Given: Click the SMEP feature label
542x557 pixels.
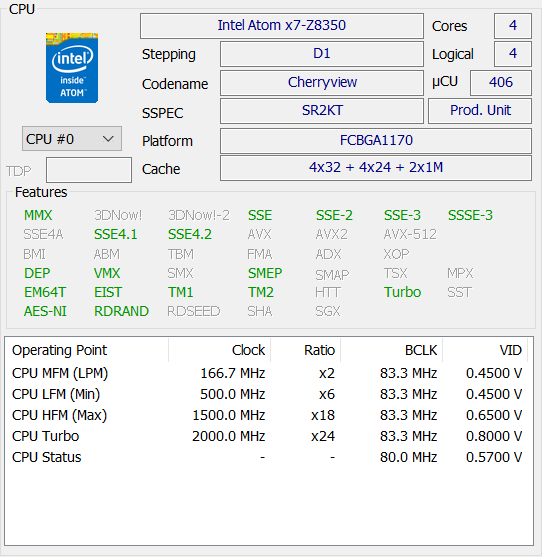Looking at the screenshot, I should click(x=265, y=274).
